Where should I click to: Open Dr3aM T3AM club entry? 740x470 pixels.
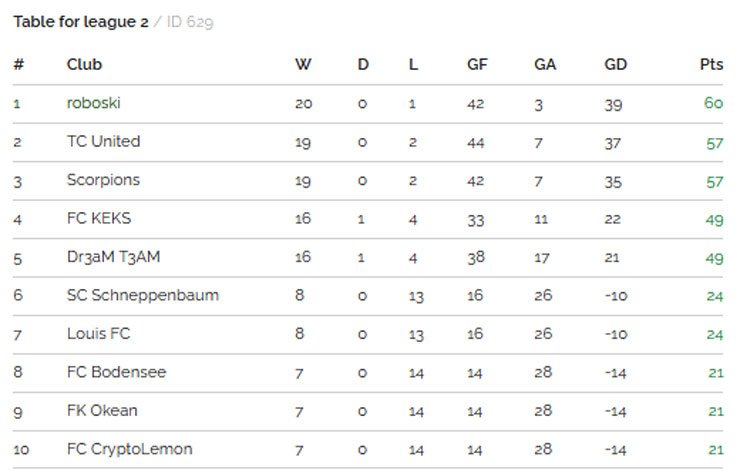point(113,257)
